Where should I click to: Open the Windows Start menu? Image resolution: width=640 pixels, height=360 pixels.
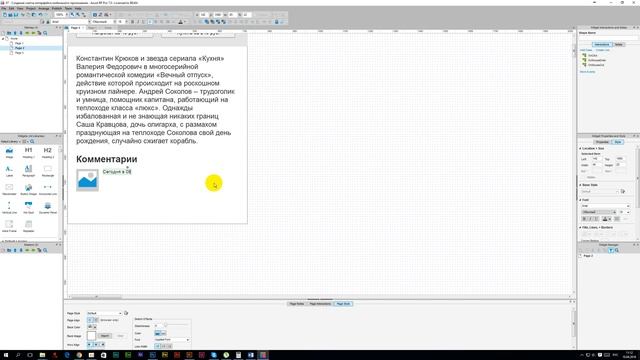point(6,355)
